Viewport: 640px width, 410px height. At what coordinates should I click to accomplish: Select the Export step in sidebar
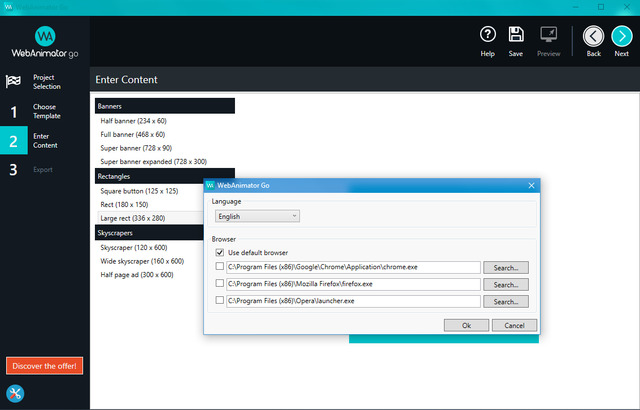(x=43, y=169)
